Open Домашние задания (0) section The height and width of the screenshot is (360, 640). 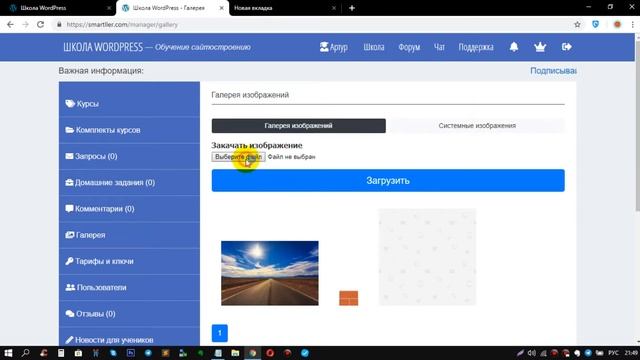pyautogui.click(x=129, y=182)
